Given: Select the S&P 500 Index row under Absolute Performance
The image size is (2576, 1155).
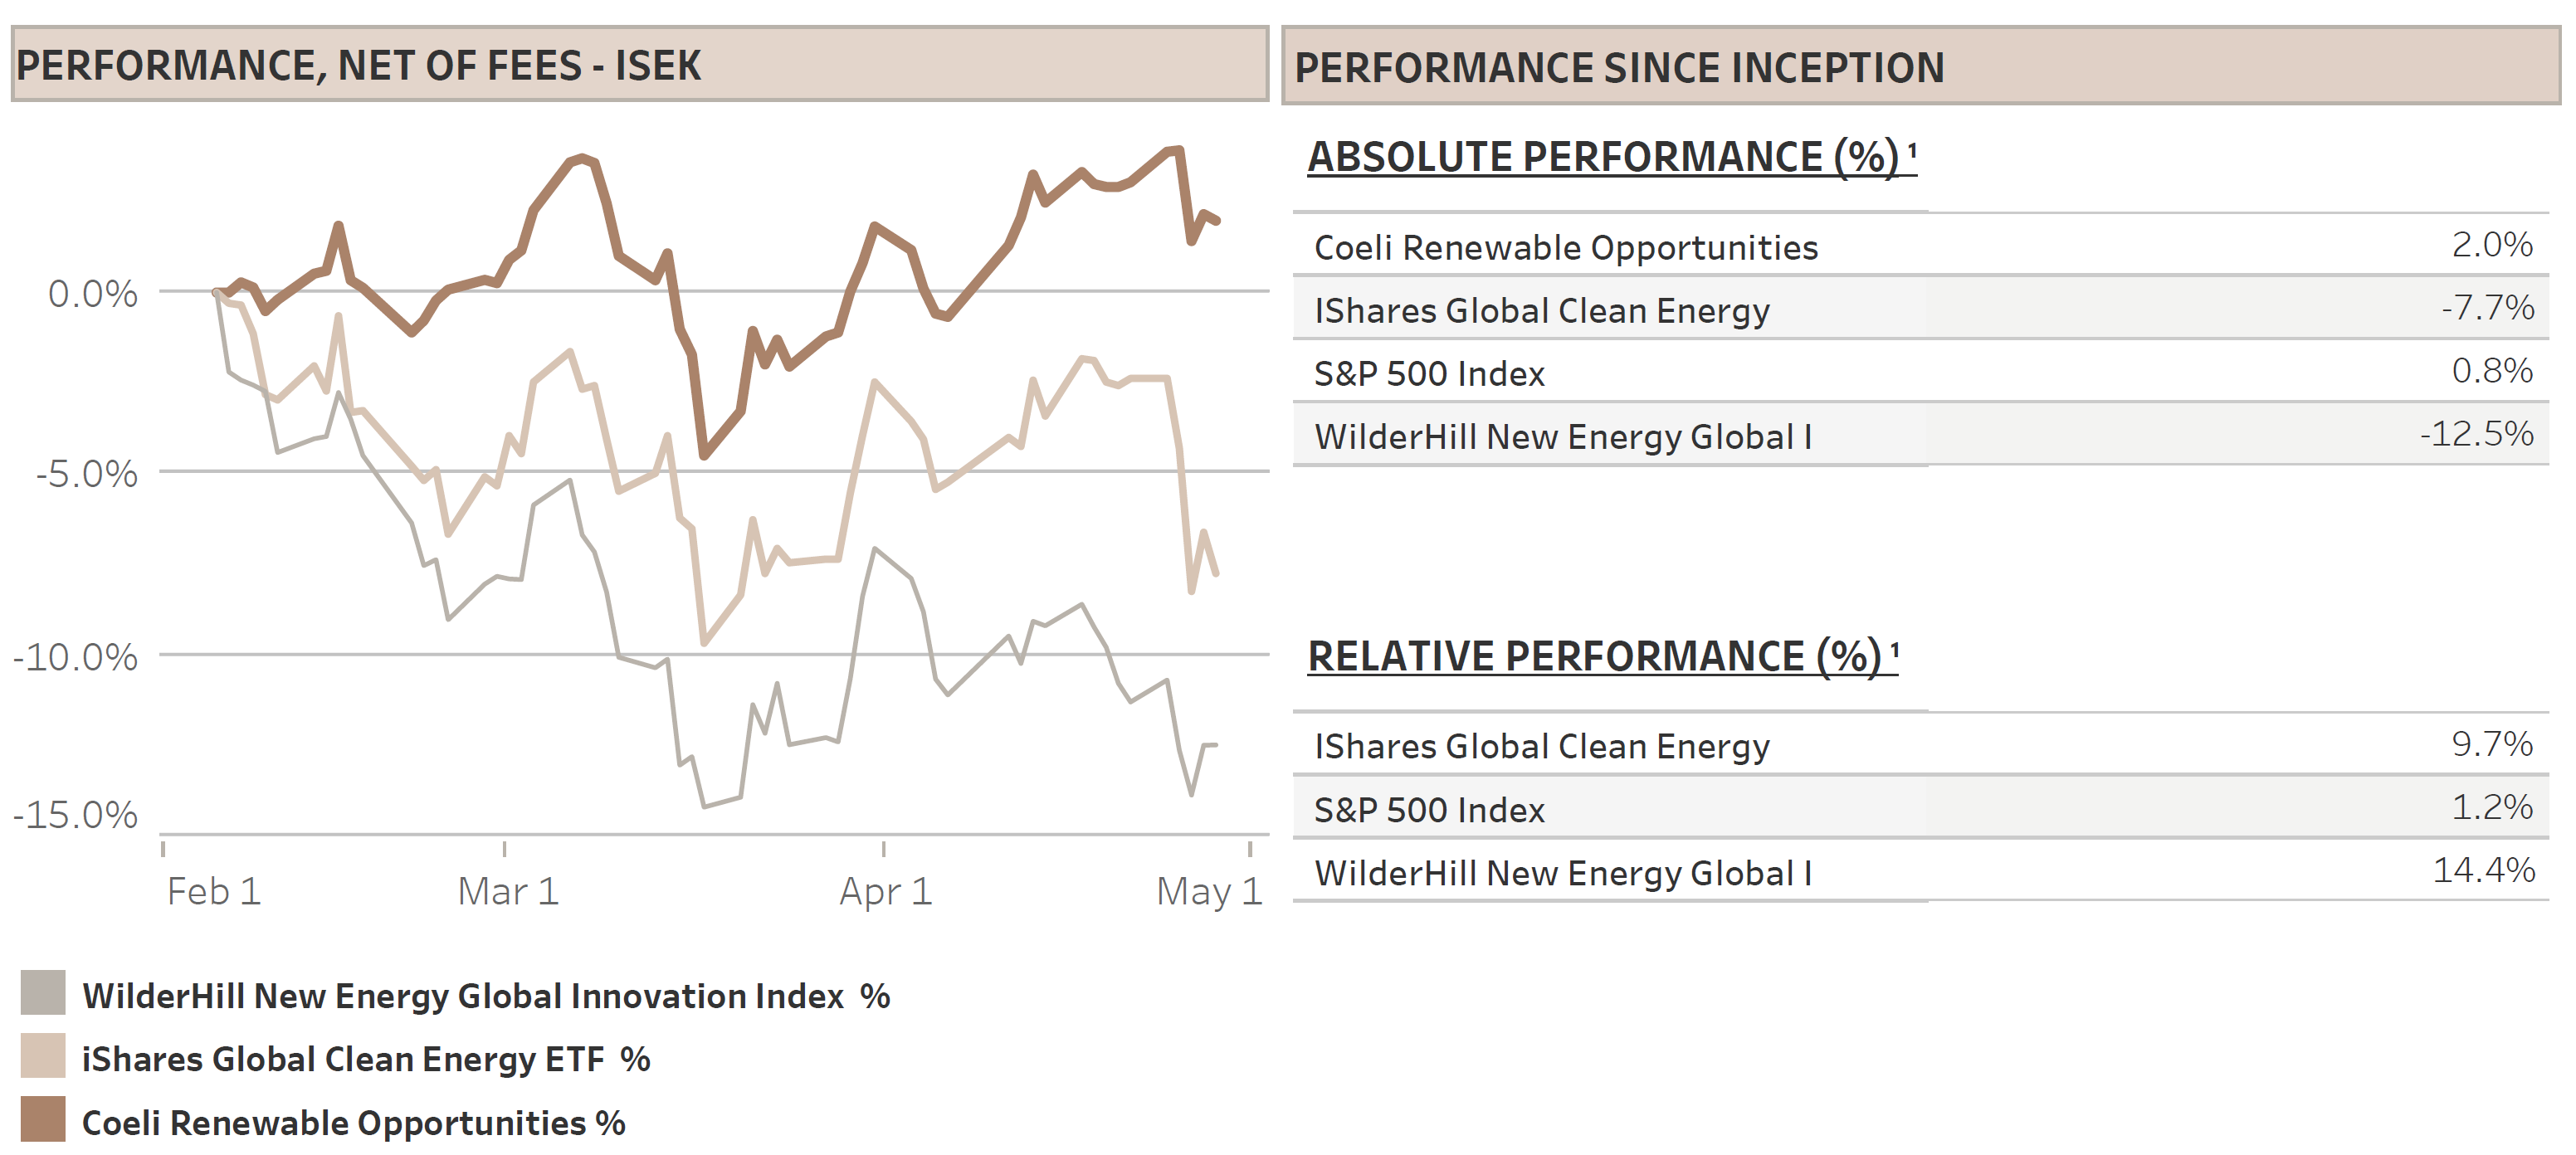Looking at the screenshot, I should [x=1428, y=373].
